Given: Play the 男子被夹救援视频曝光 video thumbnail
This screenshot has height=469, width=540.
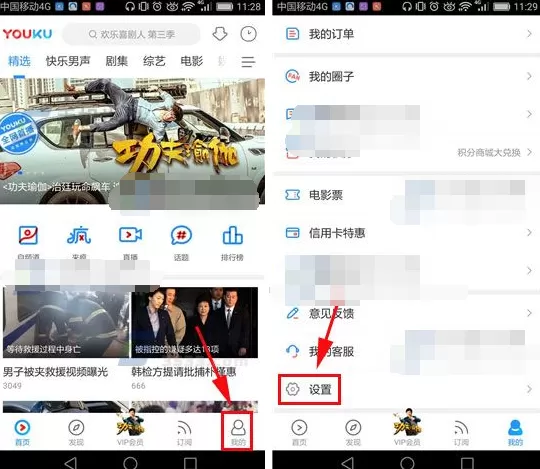Looking at the screenshot, I should [66, 323].
